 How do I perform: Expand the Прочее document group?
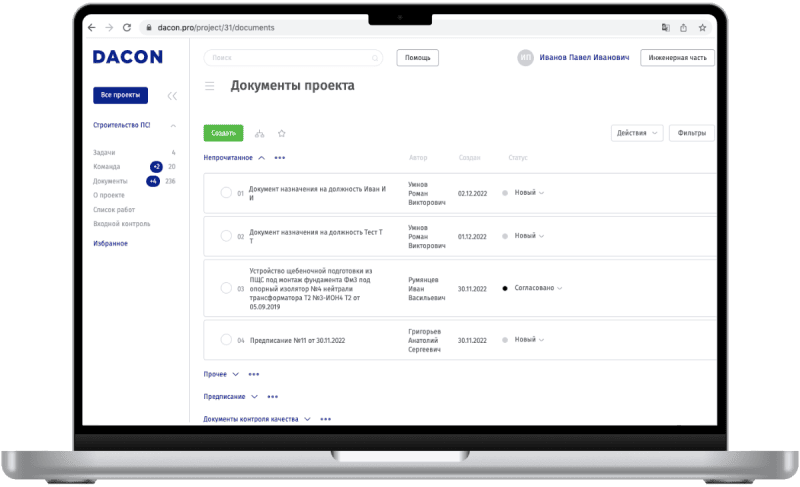click(x=235, y=374)
